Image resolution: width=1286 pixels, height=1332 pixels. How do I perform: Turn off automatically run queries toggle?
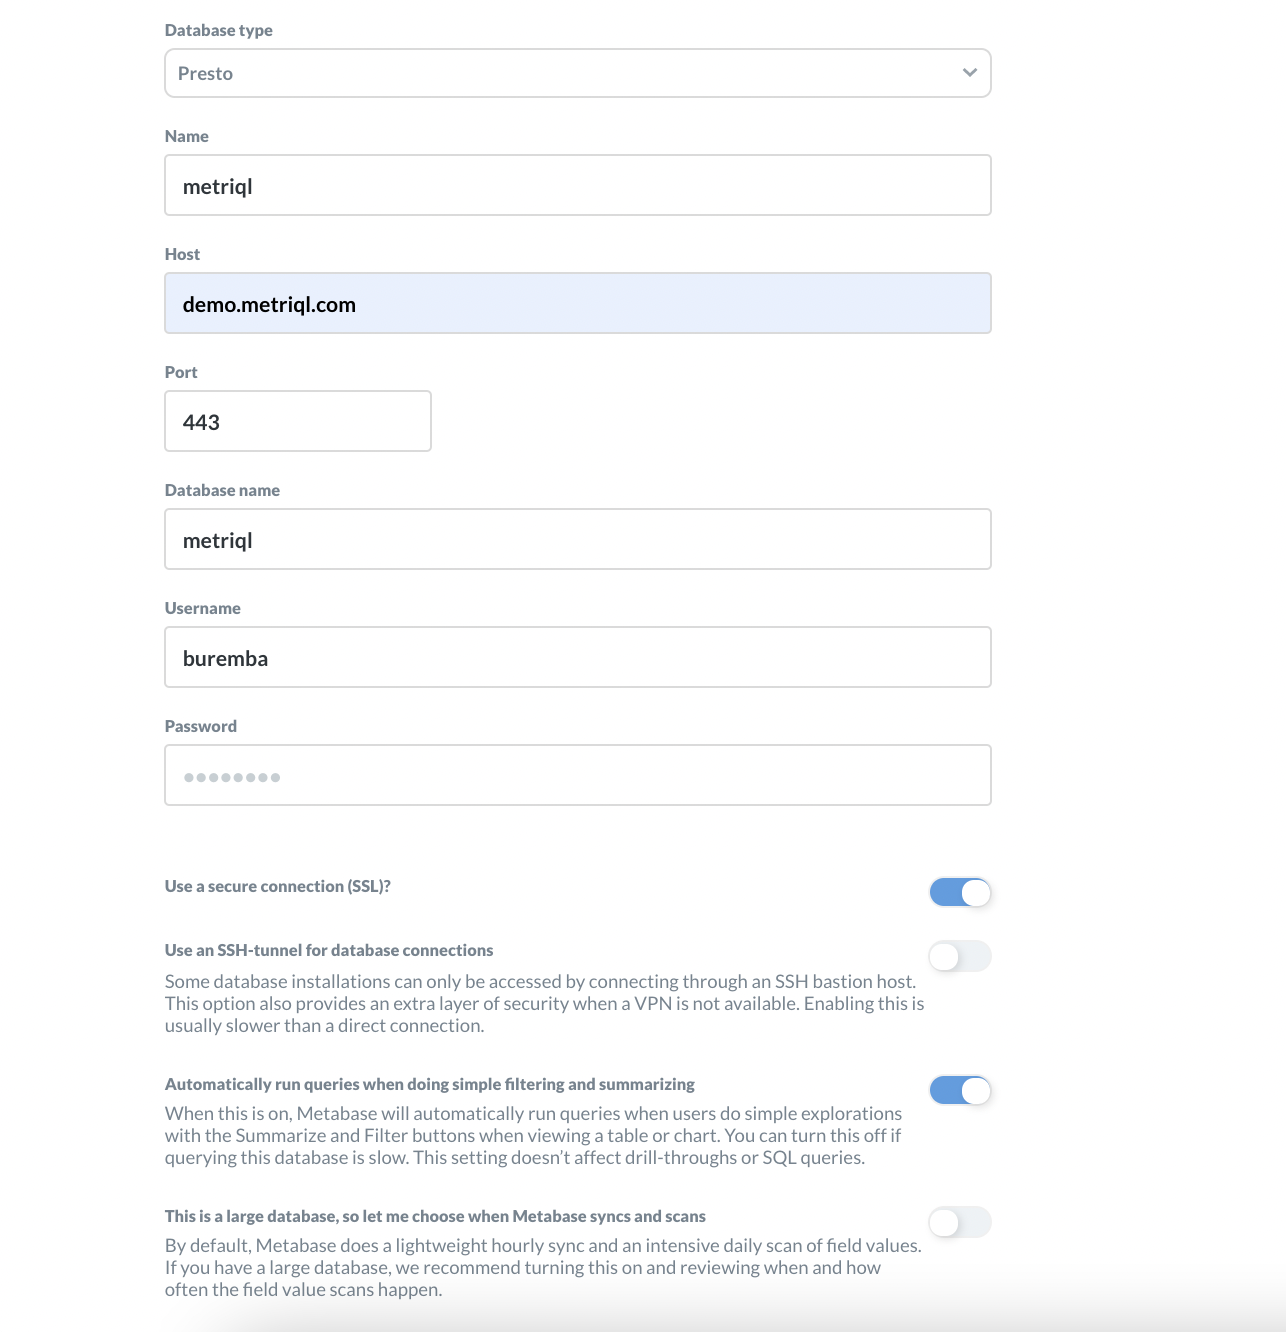tap(960, 1090)
